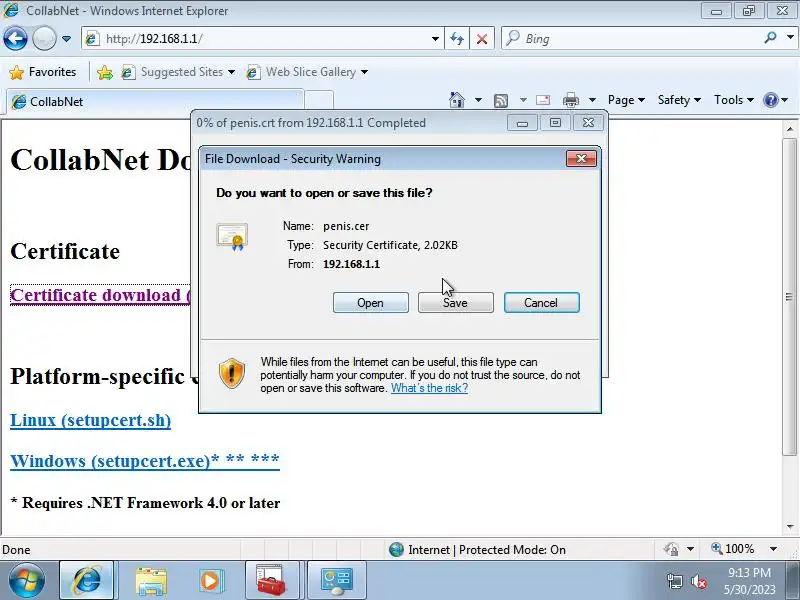800x600 pixels.
Task: Open the Linux (setupcert.sh) link
Action: 90,420
